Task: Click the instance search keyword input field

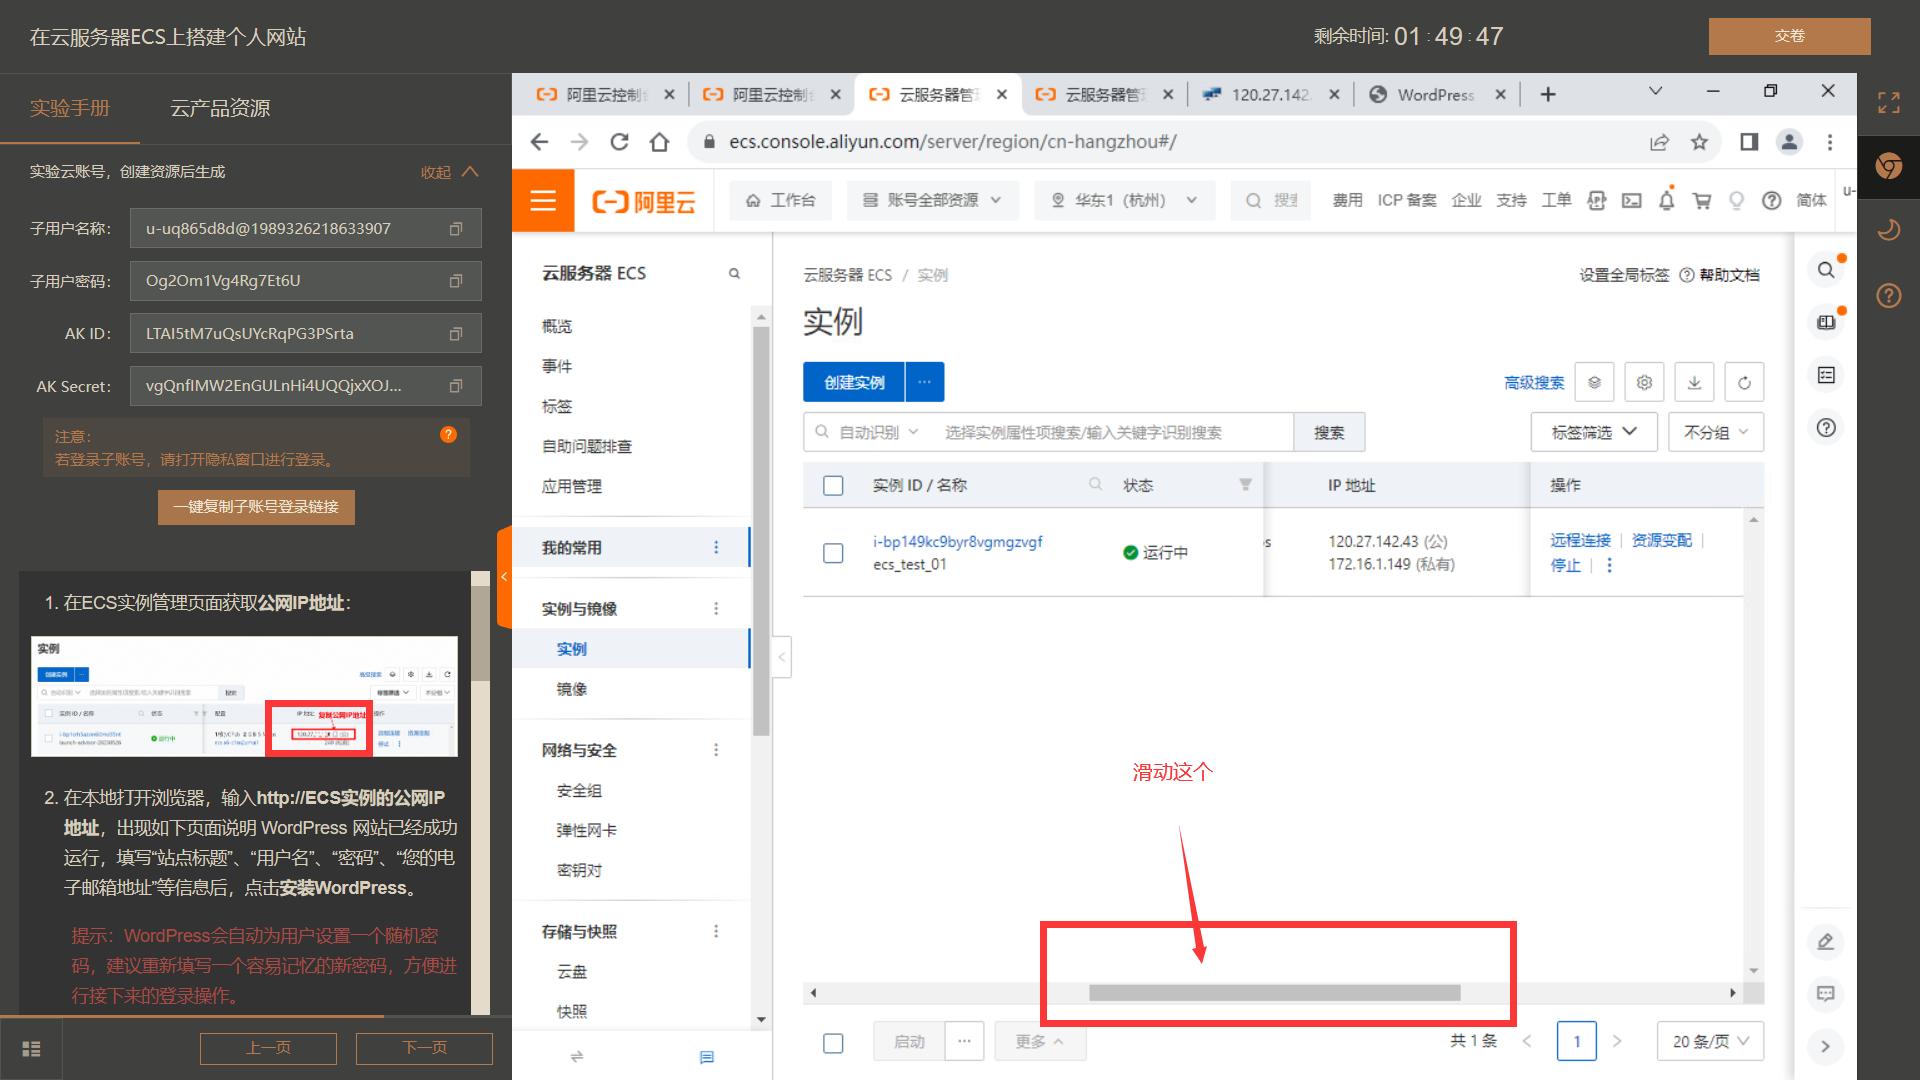Action: [x=1112, y=432]
